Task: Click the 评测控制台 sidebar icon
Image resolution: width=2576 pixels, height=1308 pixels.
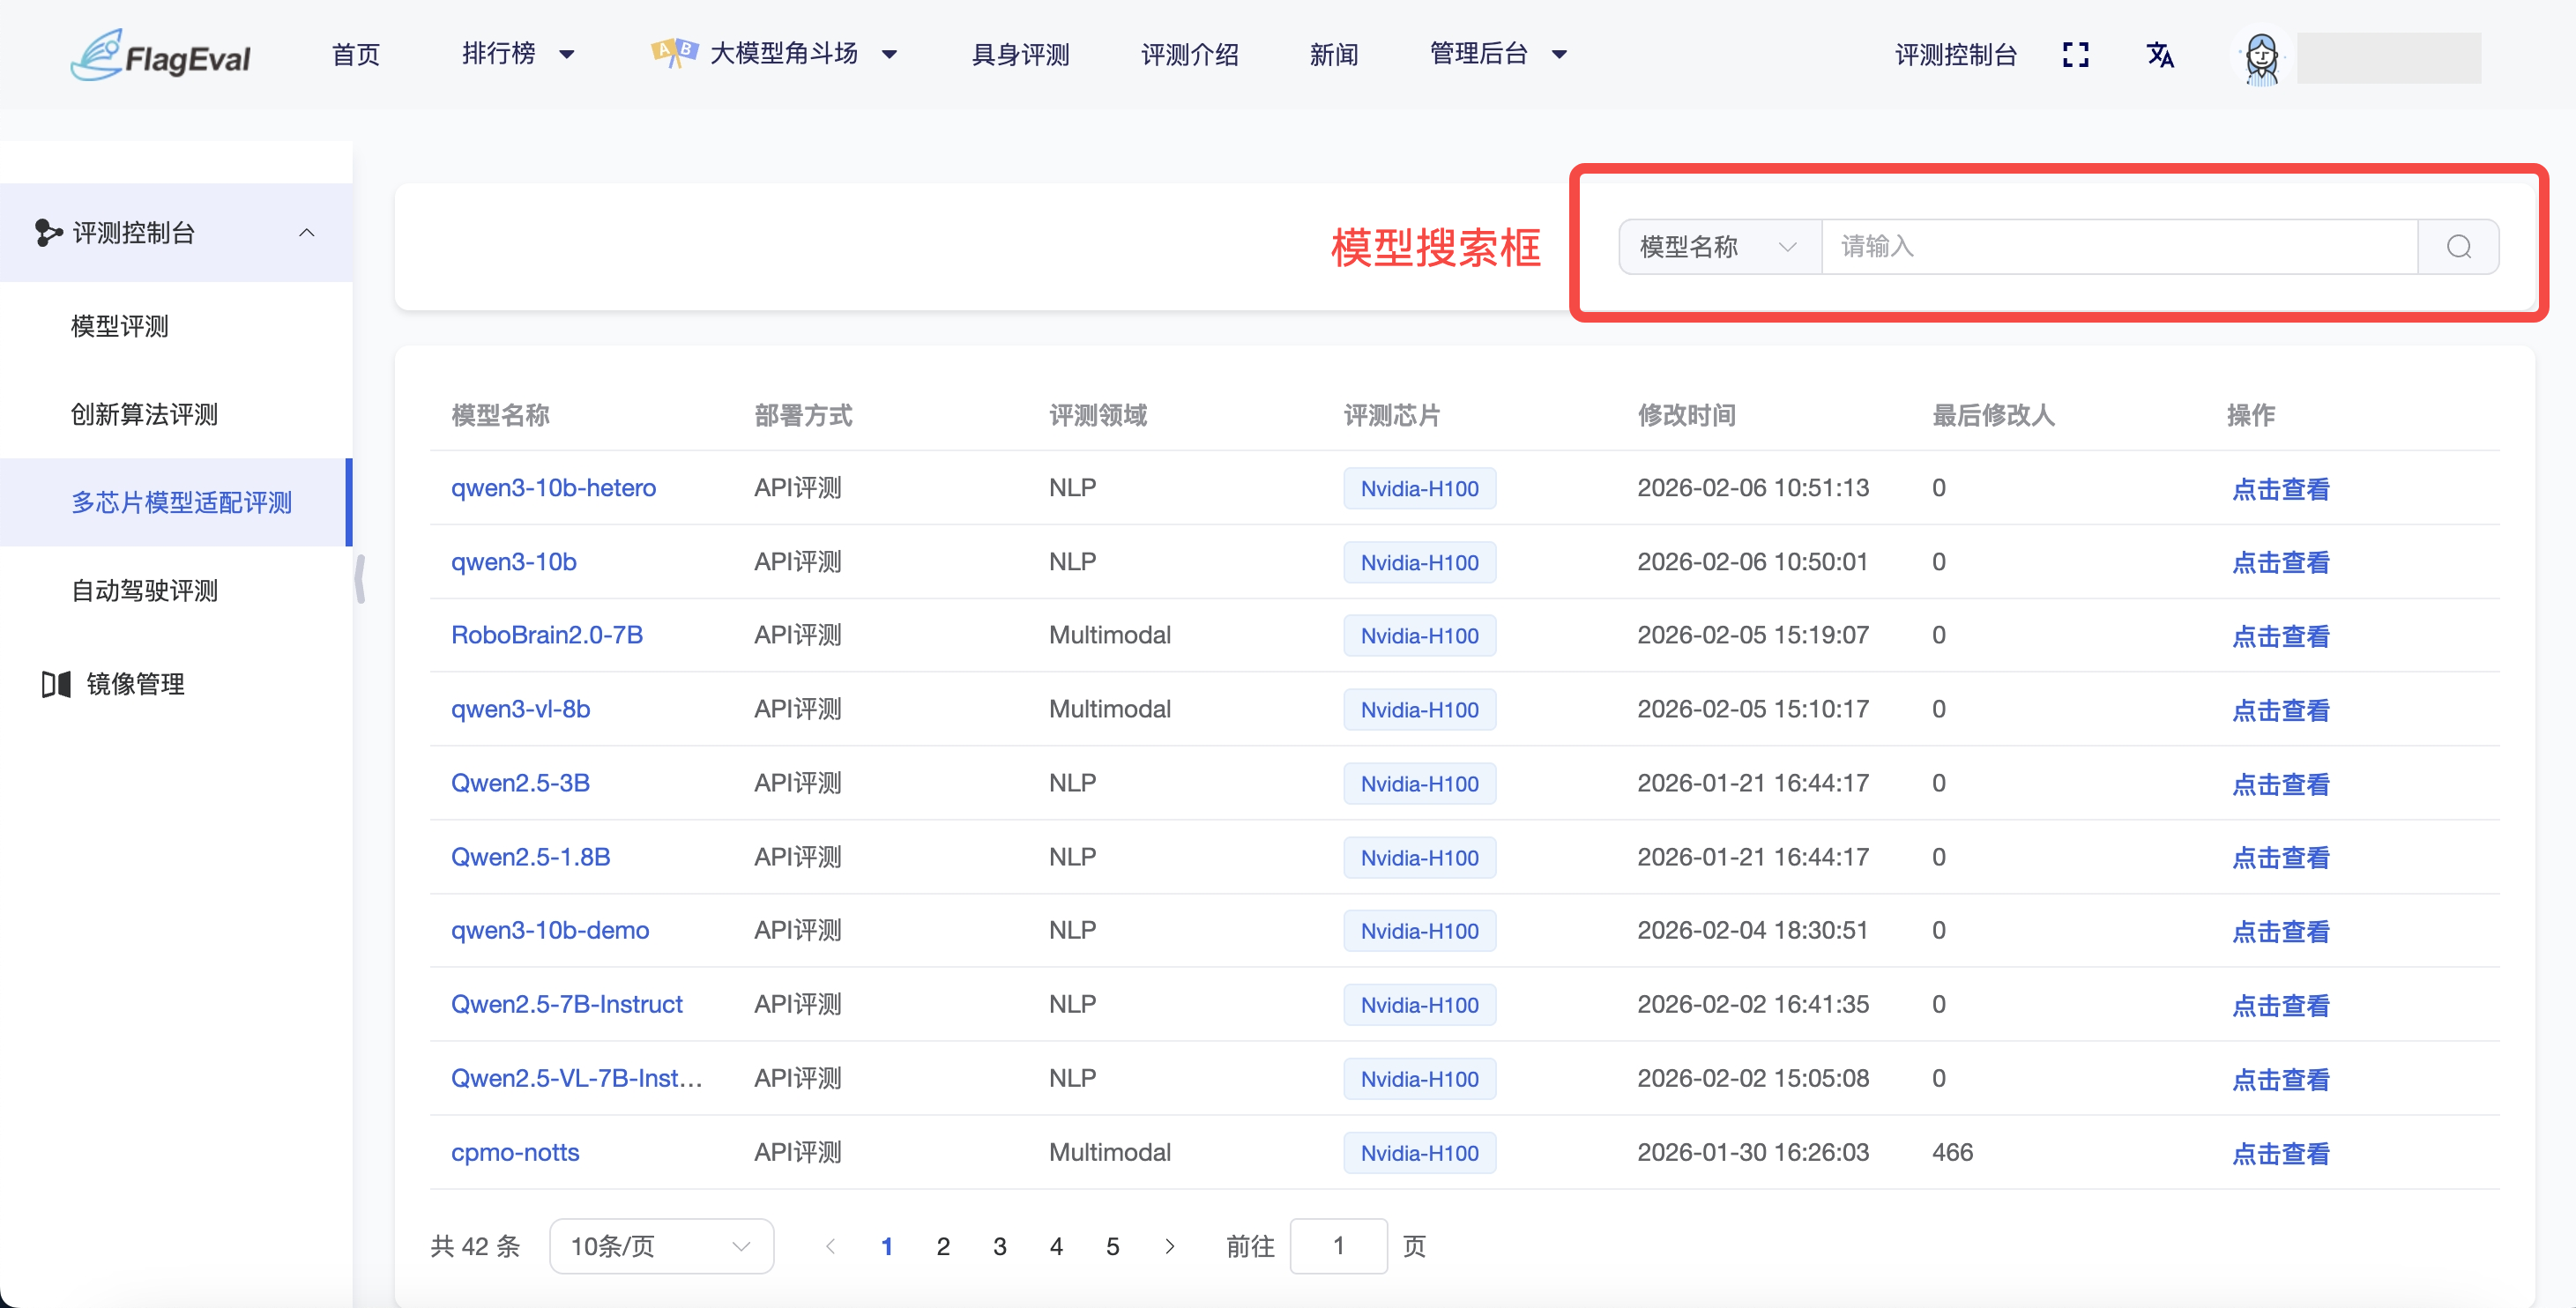Action: (x=47, y=232)
